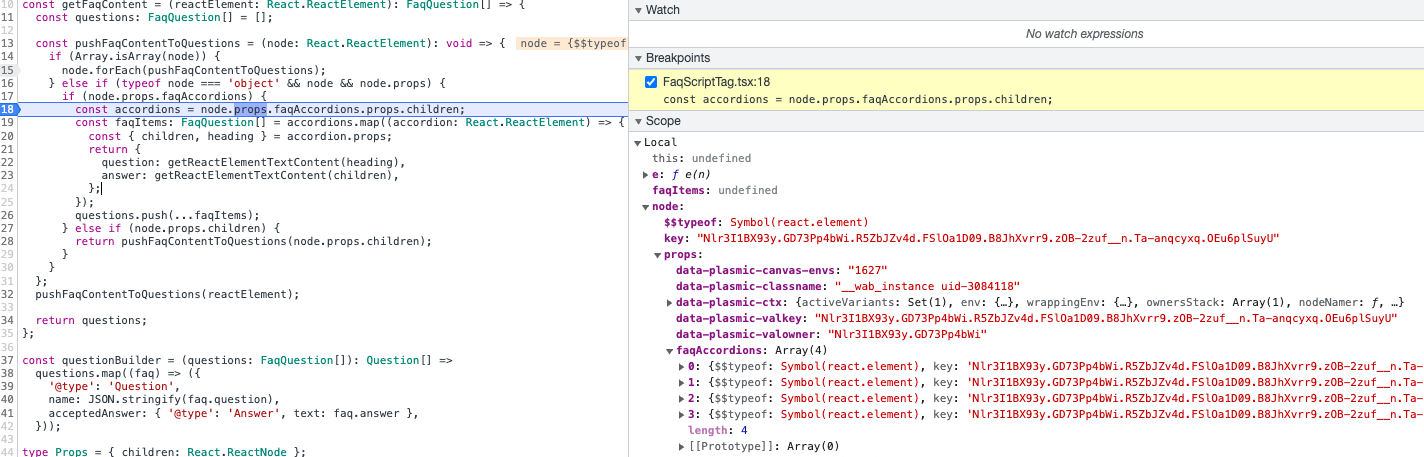The width and height of the screenshot is (1424, 457).
Task: Click breakpoint code preview under FaqScriptTag.tsx:18
Action: tap(857, 99)
